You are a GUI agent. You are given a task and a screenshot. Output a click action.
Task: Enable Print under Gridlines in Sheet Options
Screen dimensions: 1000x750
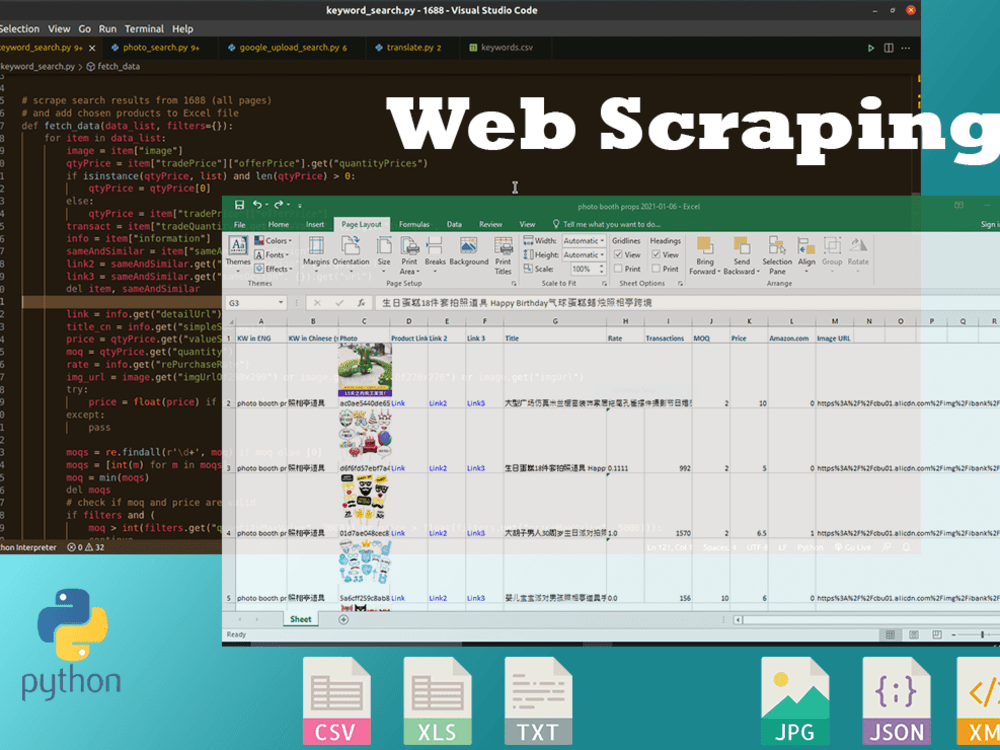pyautogui.click(x=618, y=268)
